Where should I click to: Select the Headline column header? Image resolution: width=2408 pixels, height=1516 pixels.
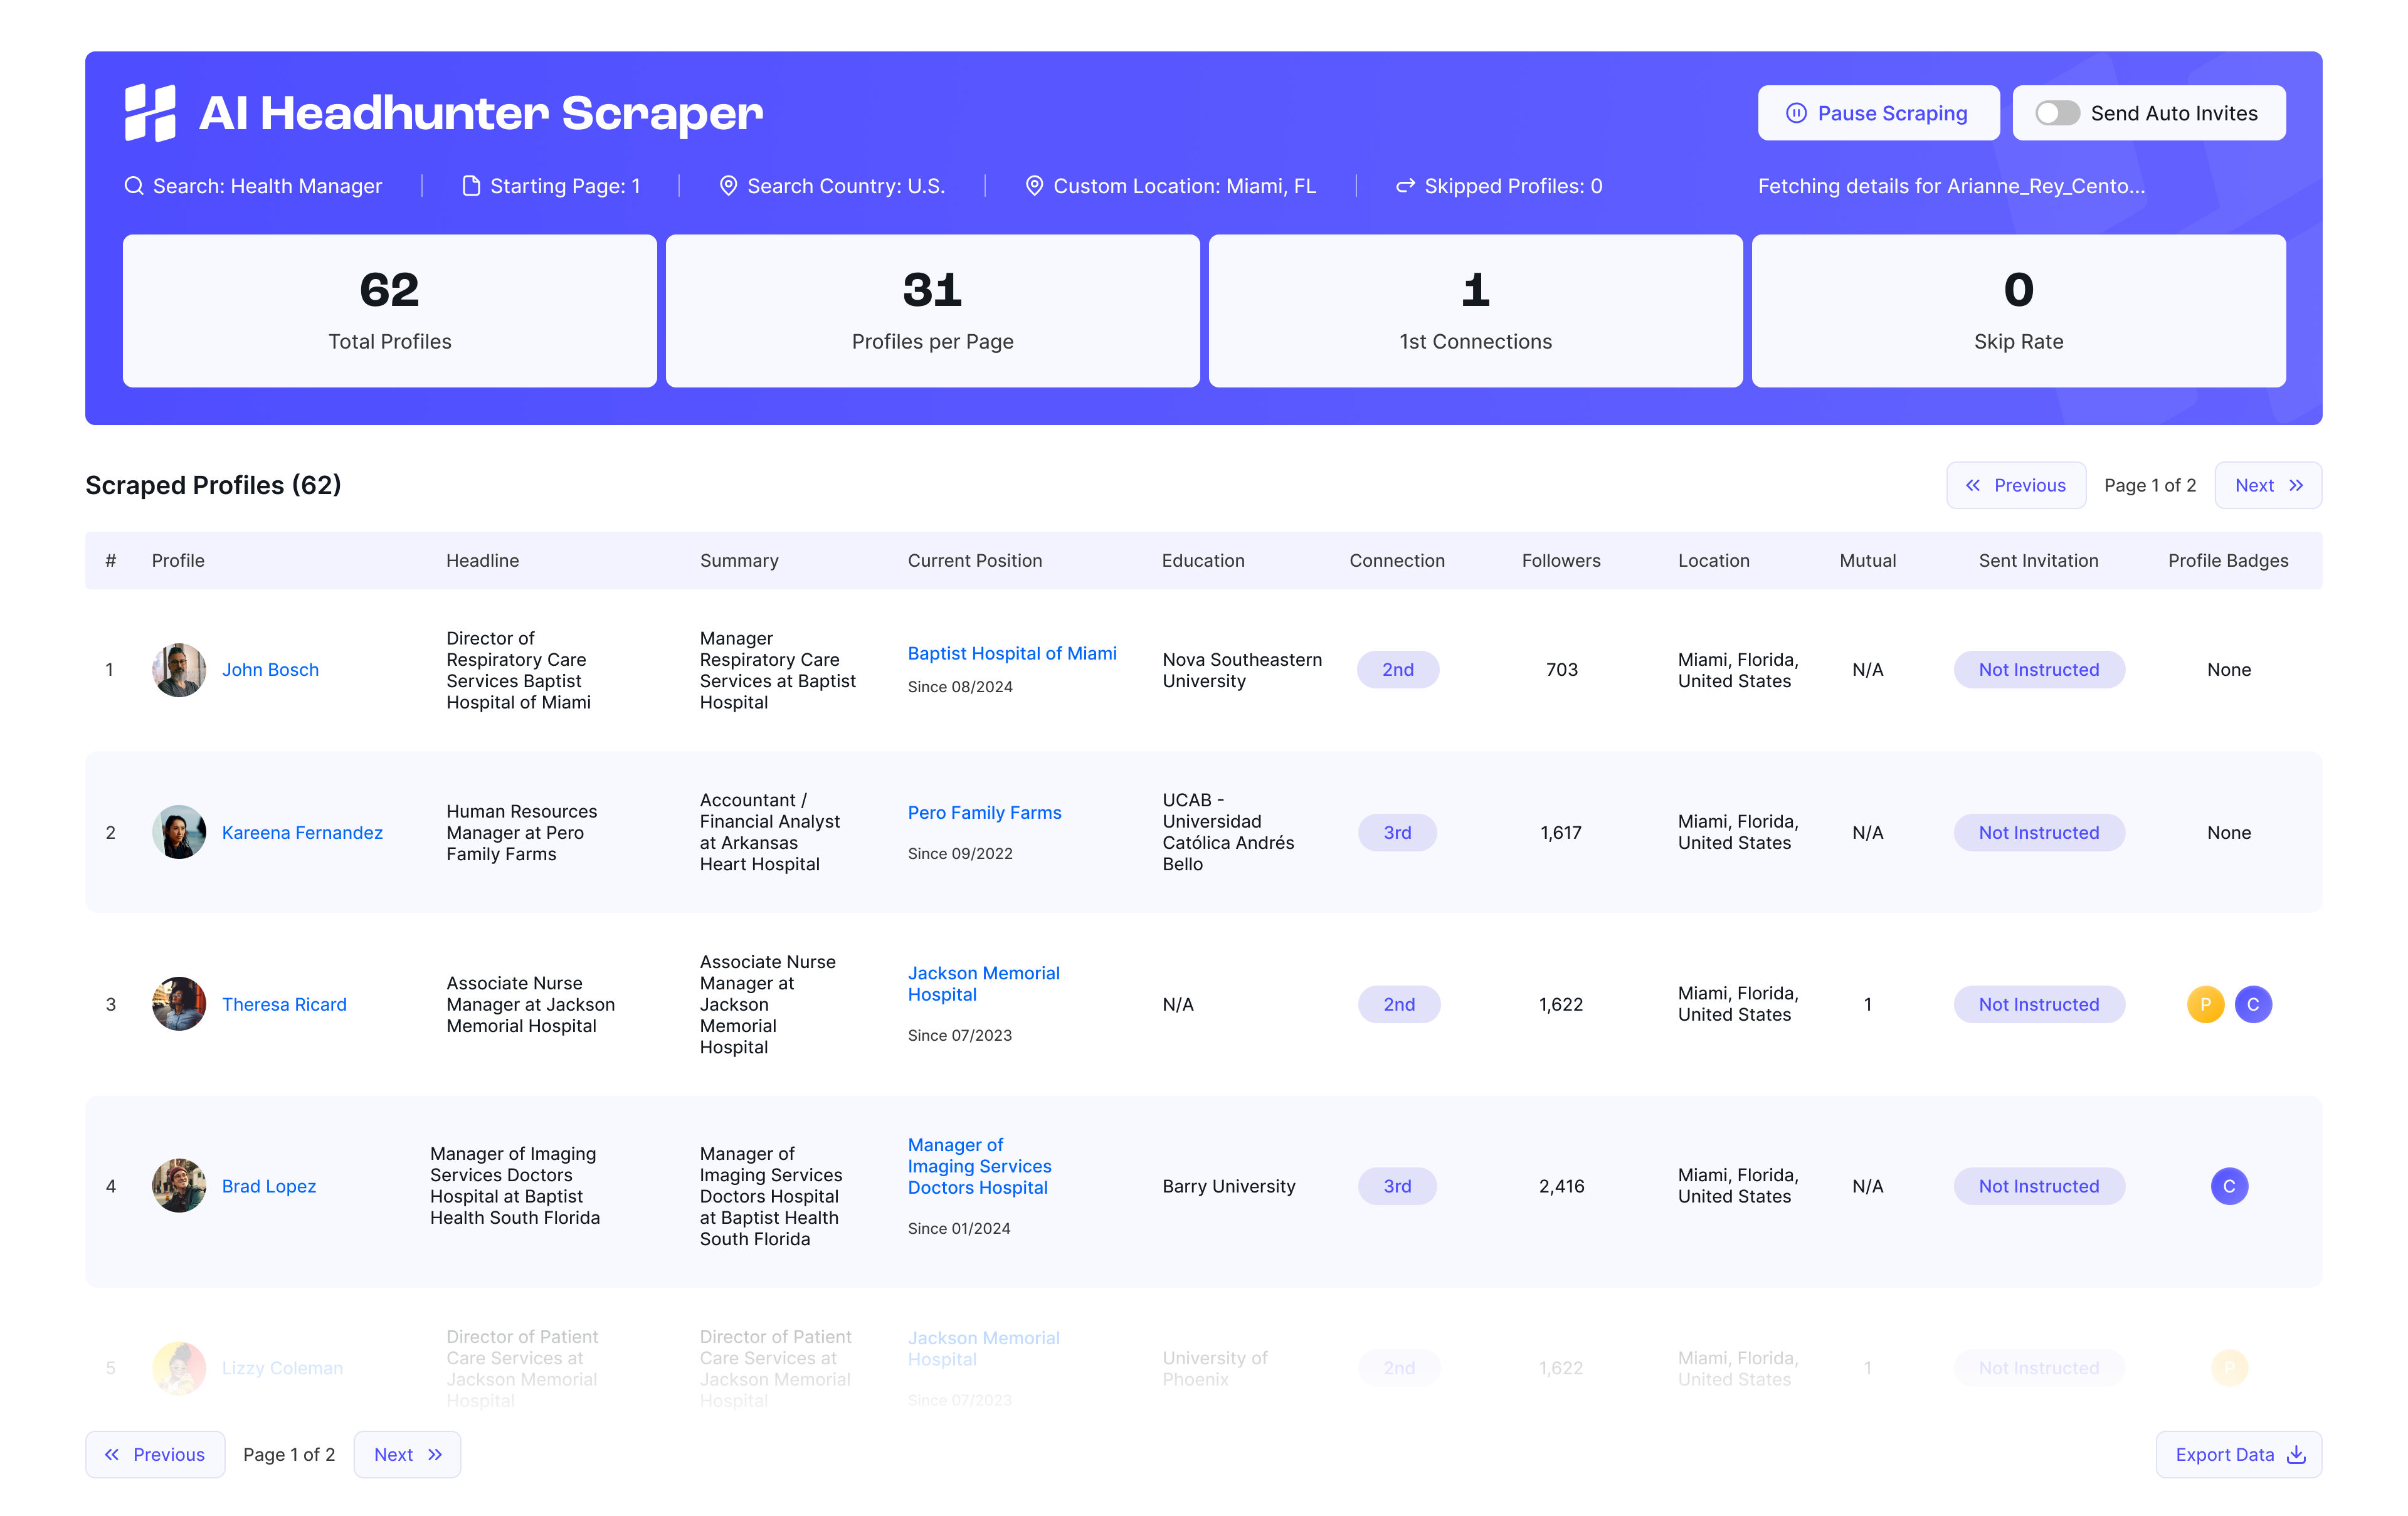click(483, 560)
